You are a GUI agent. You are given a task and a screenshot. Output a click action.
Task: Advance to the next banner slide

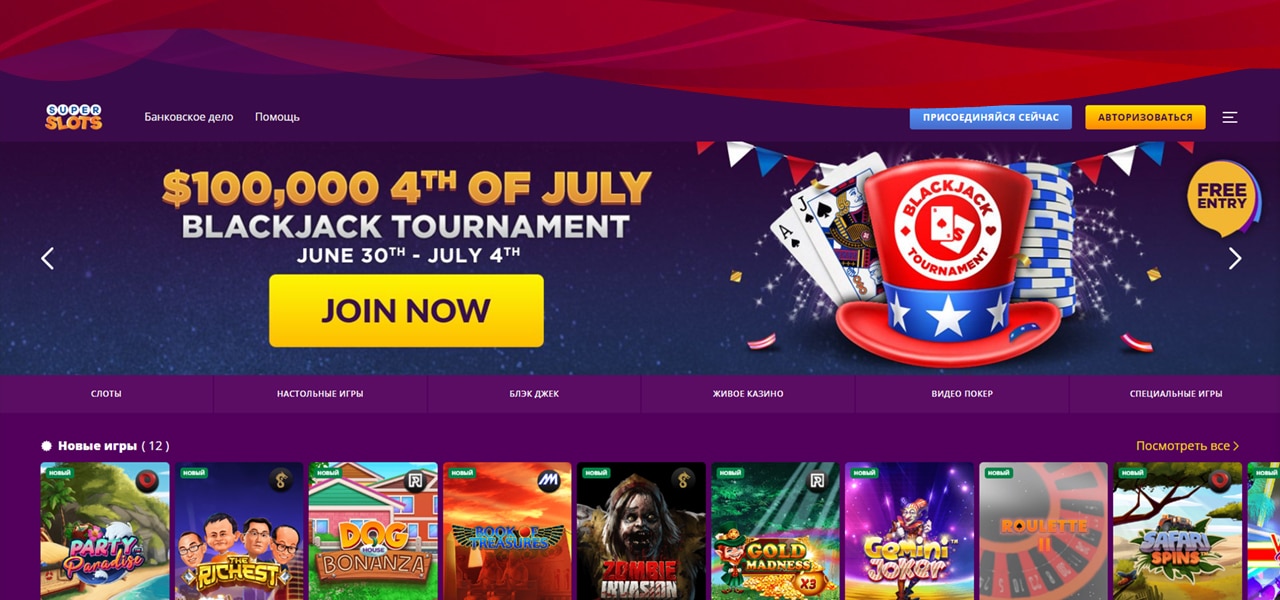click(1234, 258)
